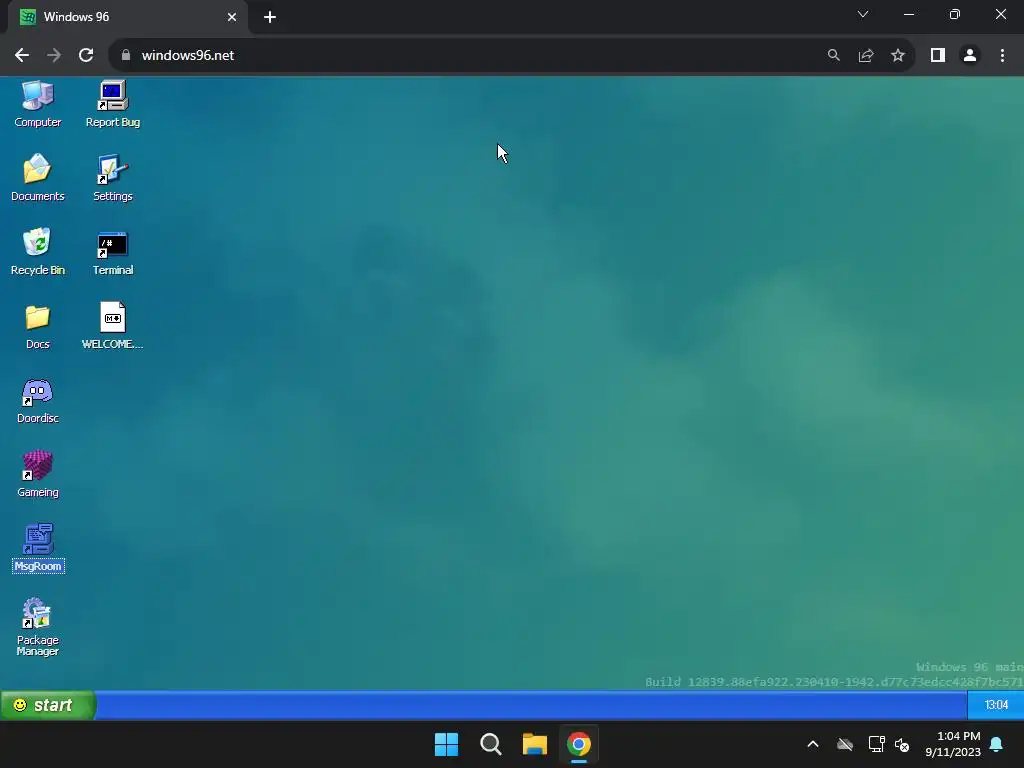Open the 1:04 PM date and time

(953, 744)
